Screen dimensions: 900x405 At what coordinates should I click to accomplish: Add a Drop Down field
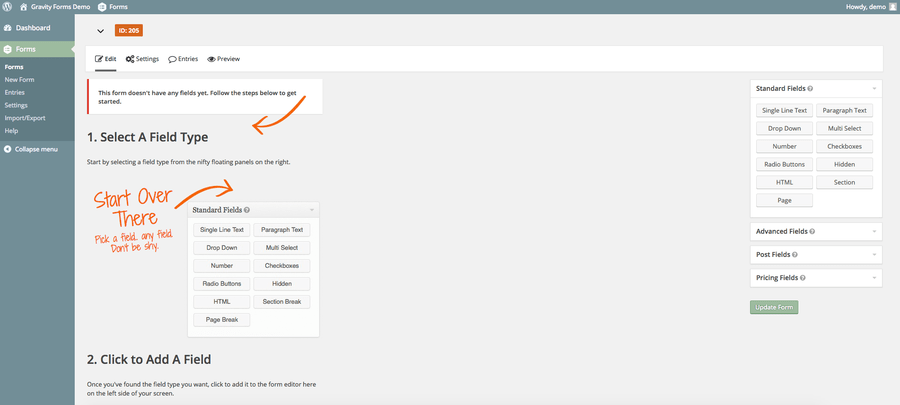[x=785, y=128]
